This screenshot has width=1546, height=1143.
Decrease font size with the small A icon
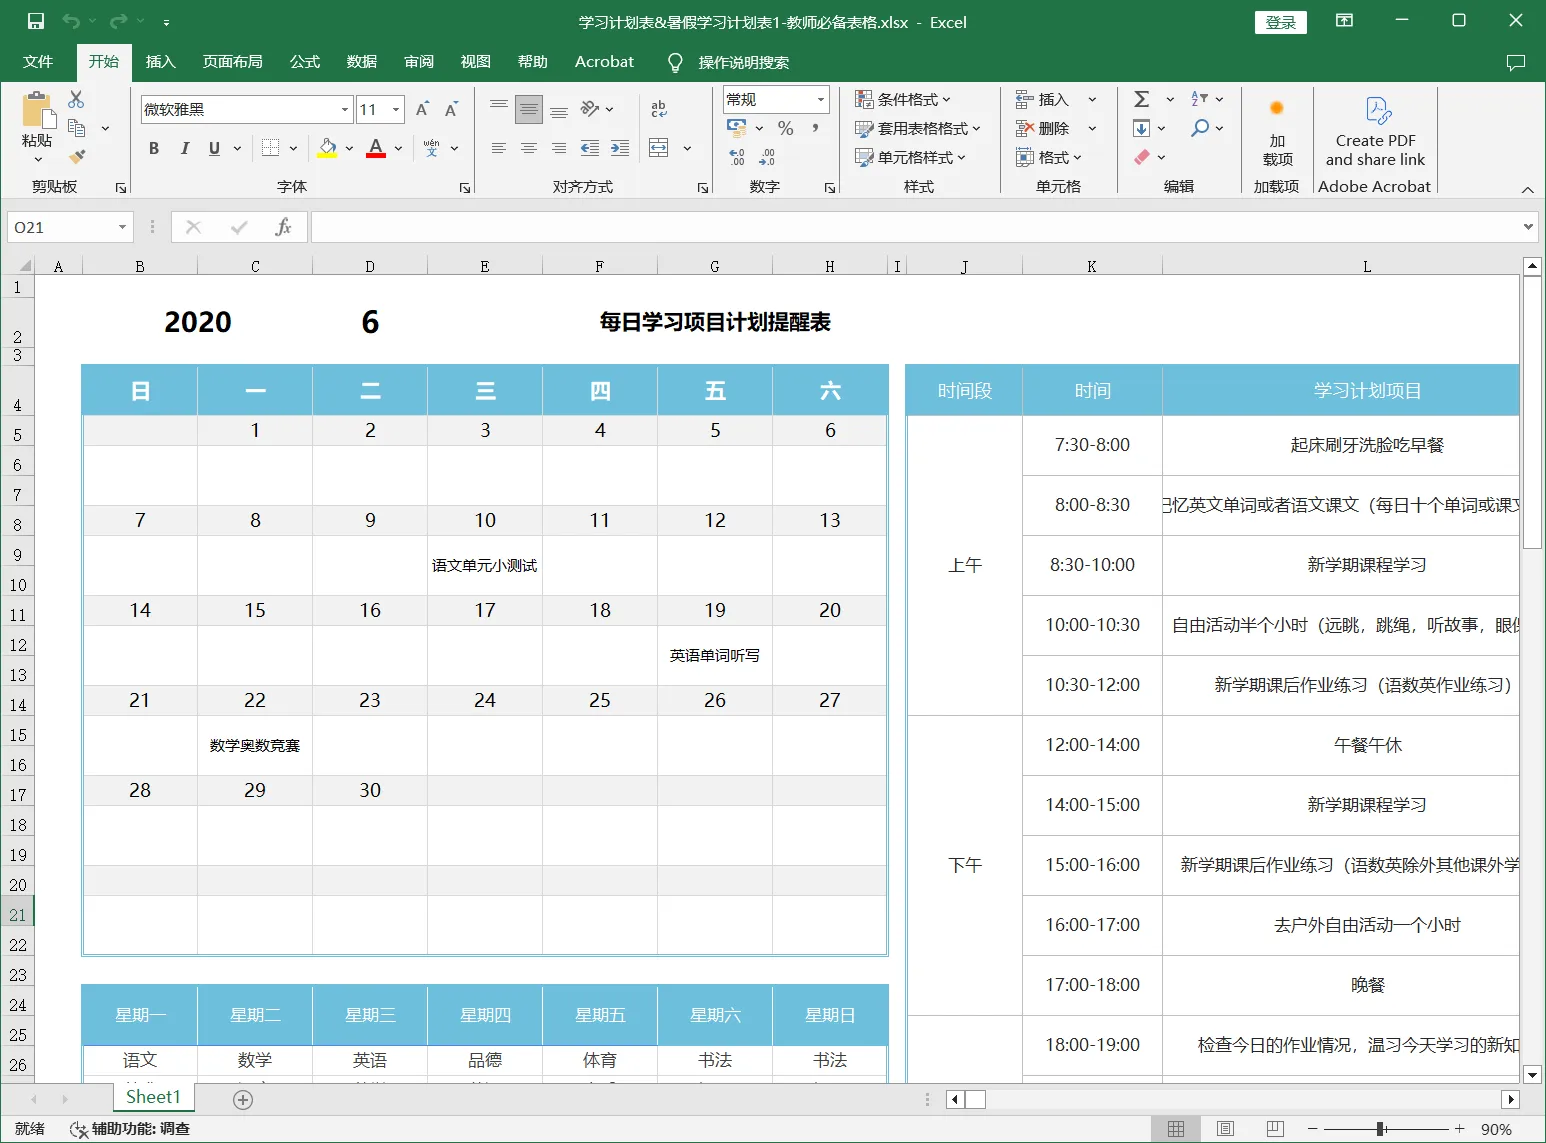click(x=451, y=109)
